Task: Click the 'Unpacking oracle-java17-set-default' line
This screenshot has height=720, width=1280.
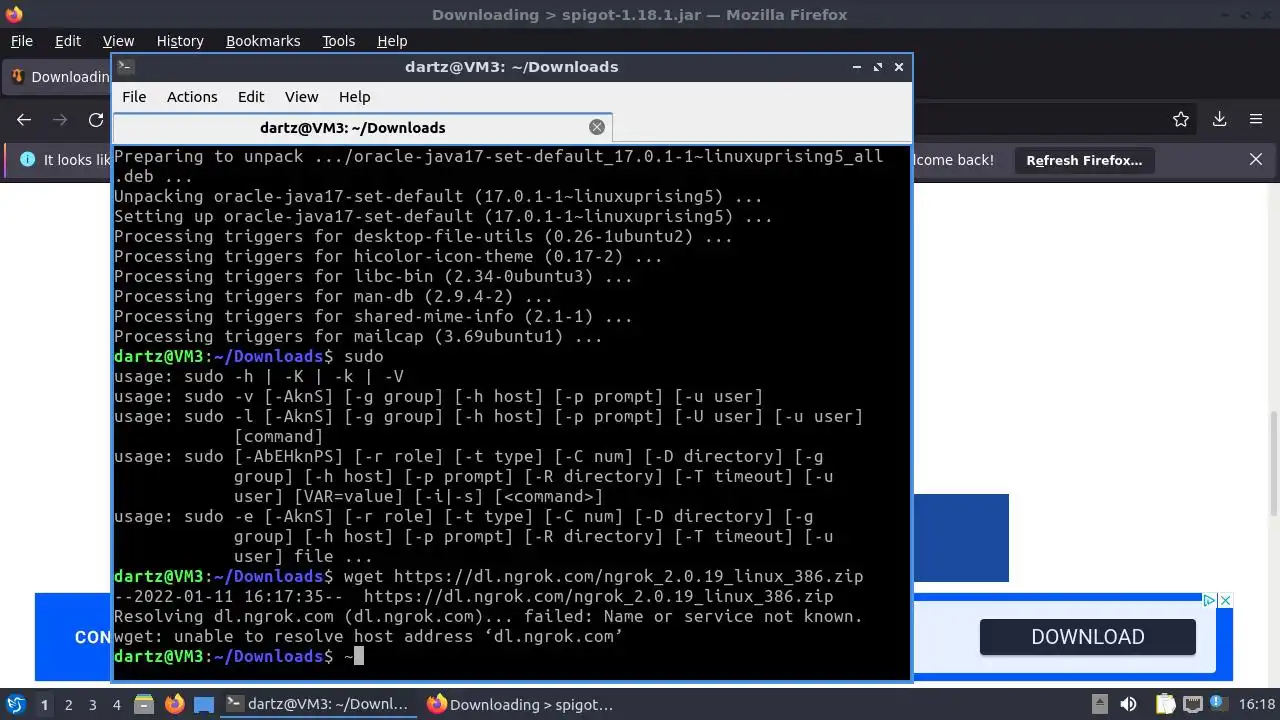Action: coord(438,196)
